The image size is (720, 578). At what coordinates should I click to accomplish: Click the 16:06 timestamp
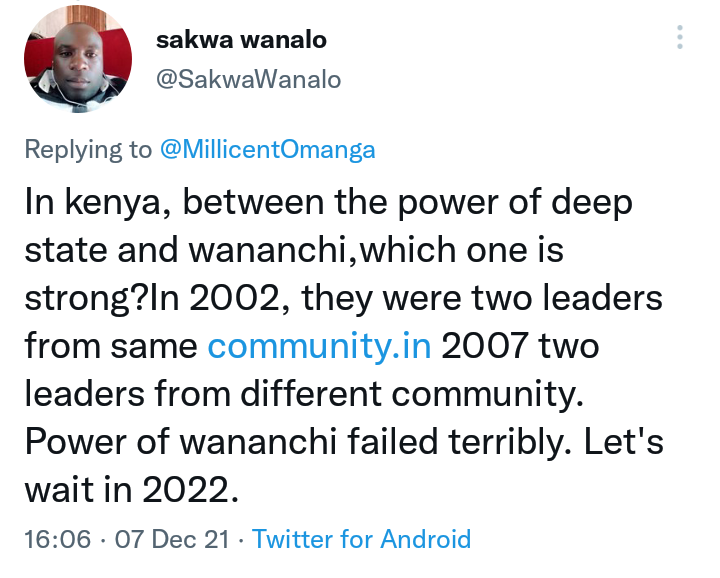click(57, 539)
